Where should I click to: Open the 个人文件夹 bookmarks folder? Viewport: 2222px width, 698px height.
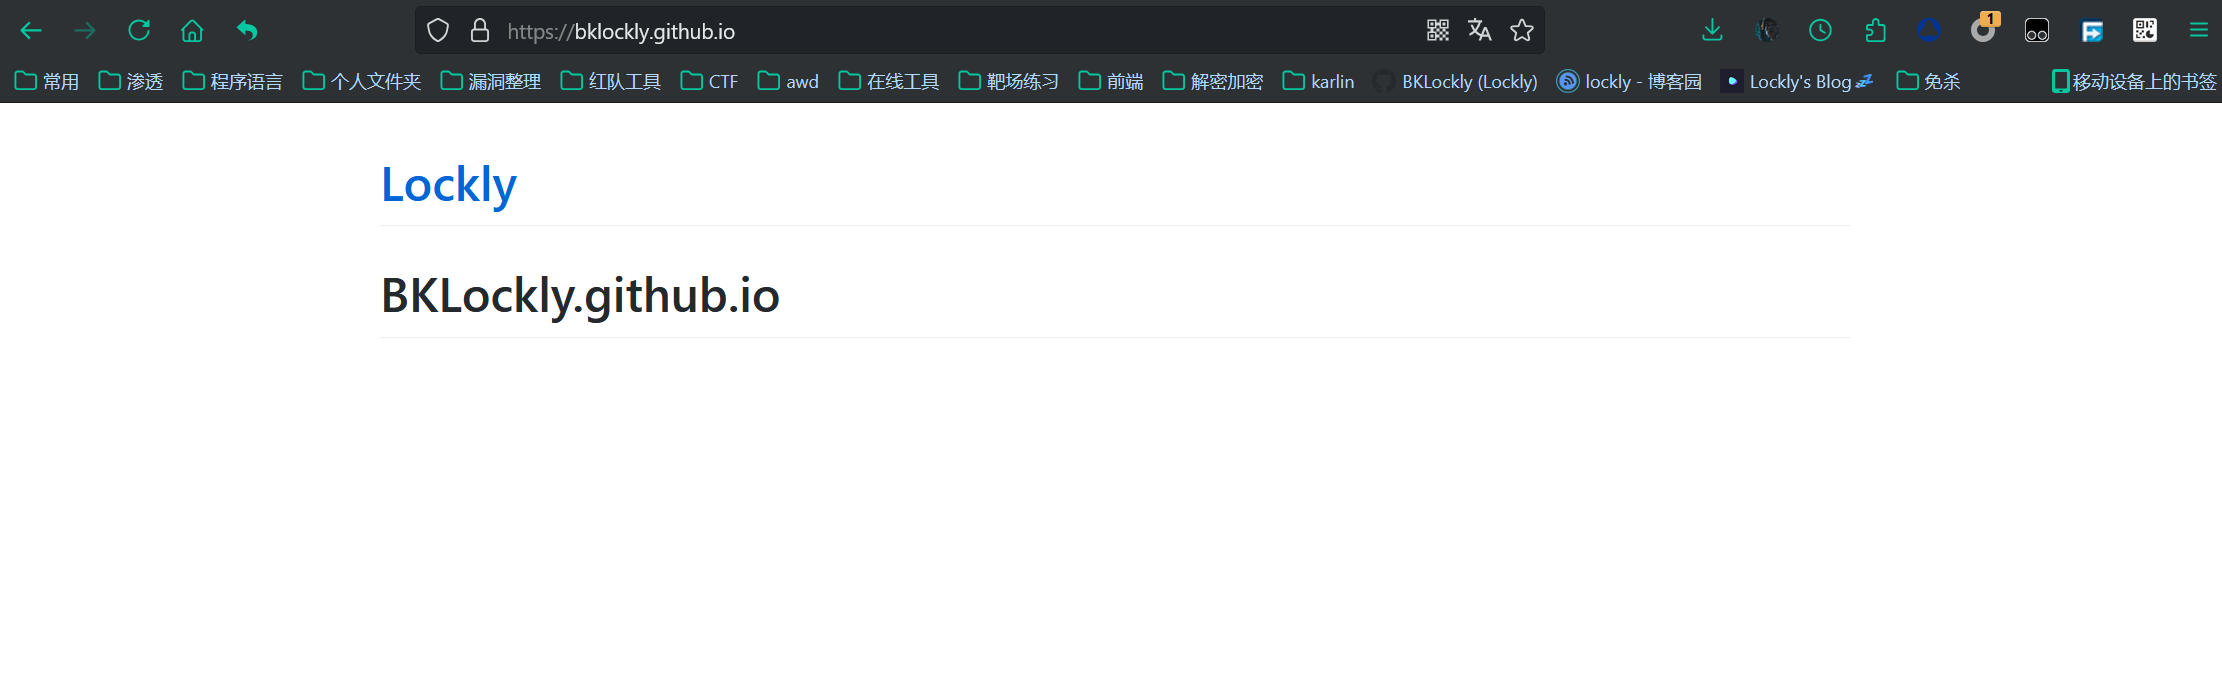362,81
